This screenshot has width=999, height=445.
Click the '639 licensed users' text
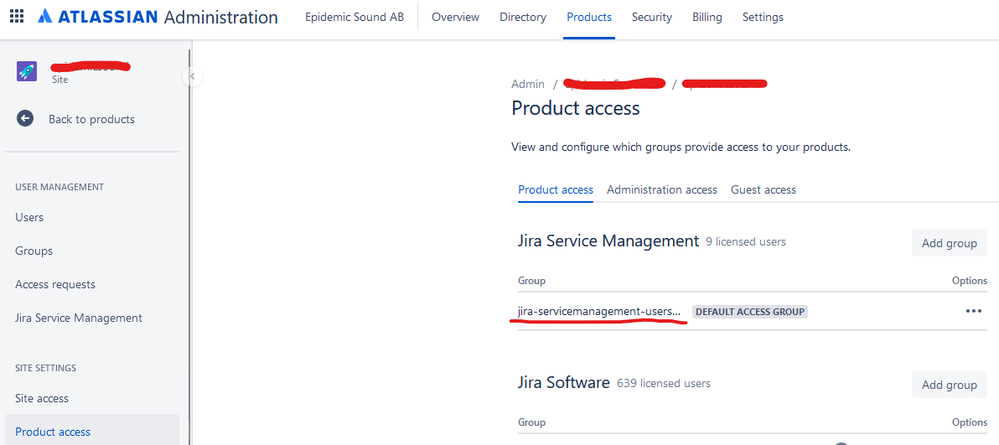(x=664, y=383)
